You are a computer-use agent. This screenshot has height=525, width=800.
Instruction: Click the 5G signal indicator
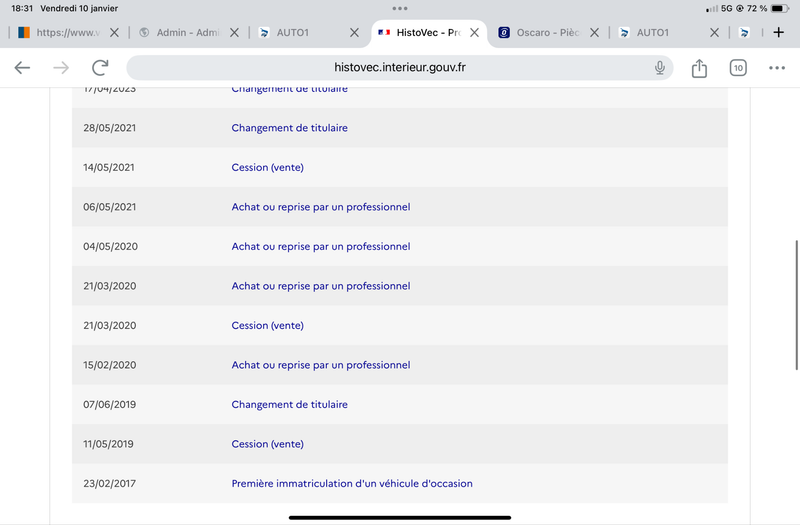click(x=727, y=8)
